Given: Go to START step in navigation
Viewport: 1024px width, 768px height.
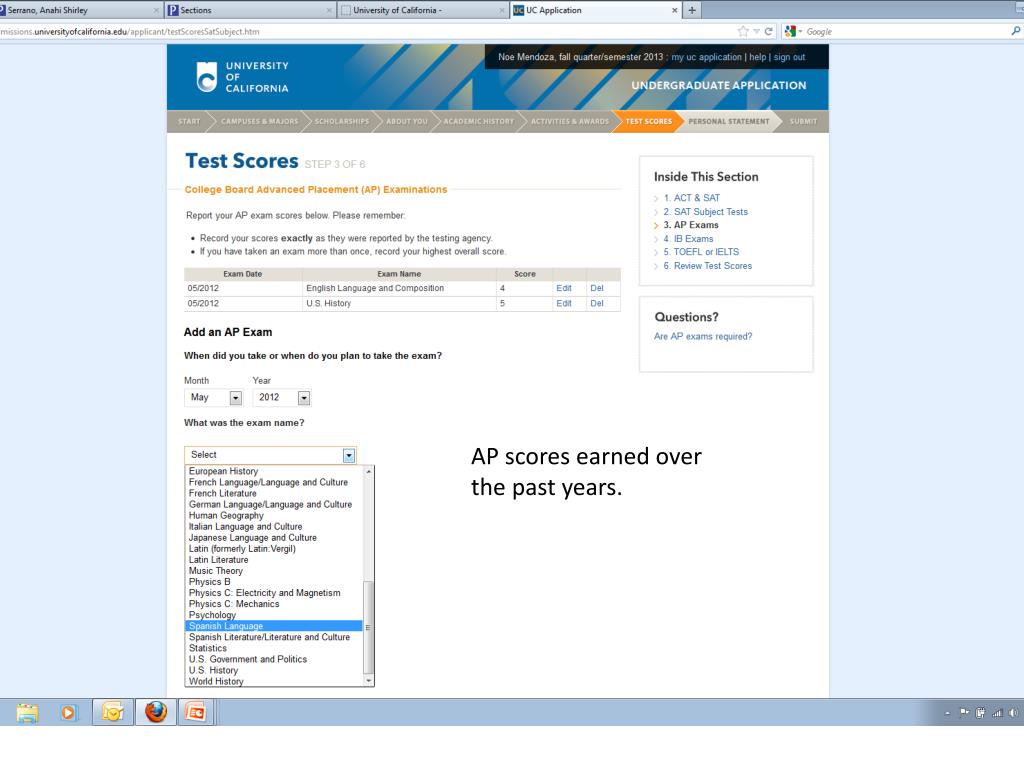Looking at the screenshot, I should point(189,121).
